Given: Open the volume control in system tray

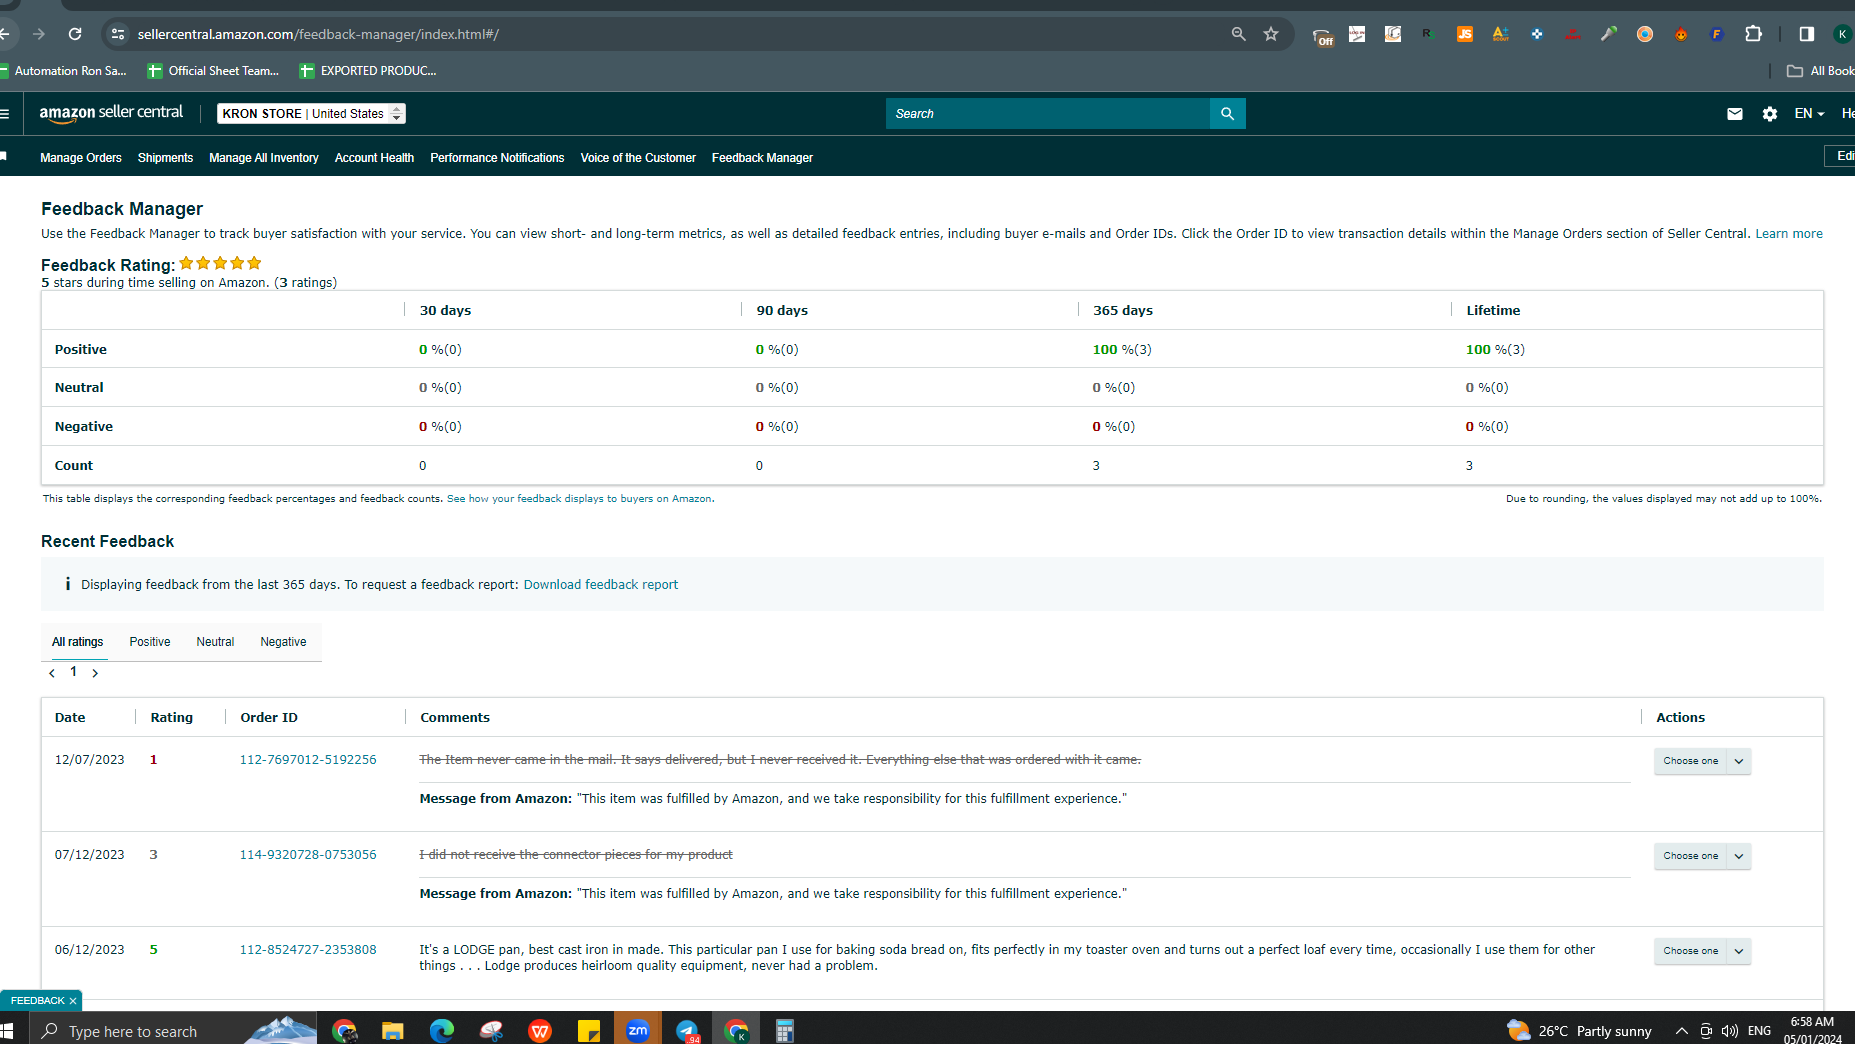Looking at the screenshot, I should (x=1730, y=1031).
